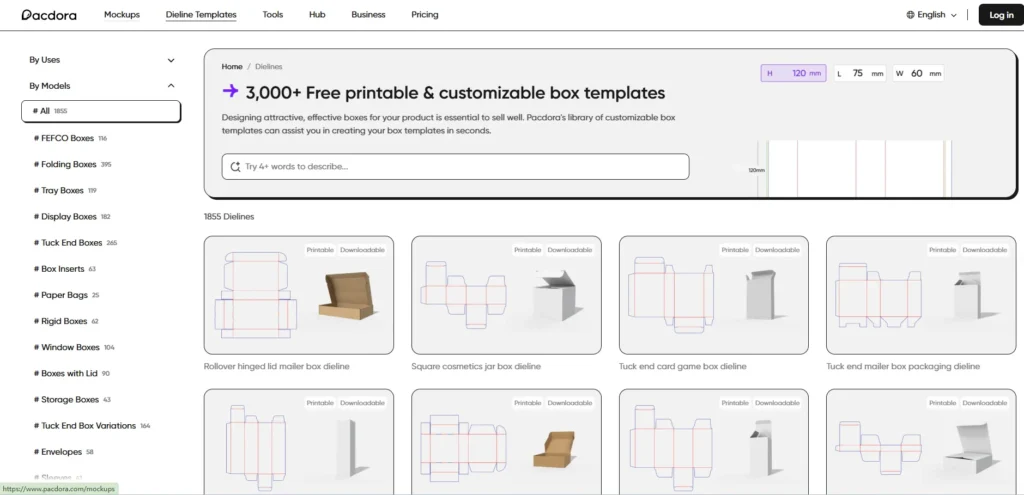The width and height of the screenshot is (1024, 495).
Task: Click the 'Rollover hinged lid mailer box dieline' title
Action: pyautogui.click(x=276, y=366)
